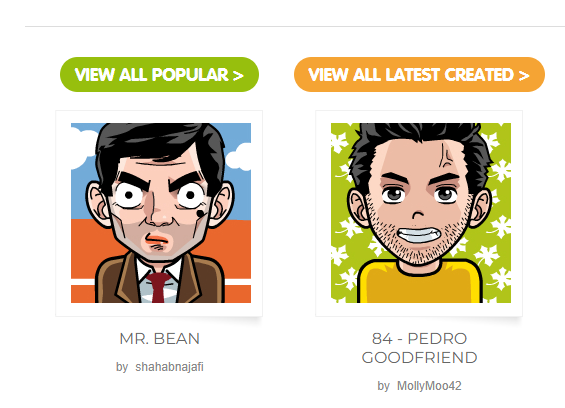Open the 84 - PEDRO GOODFRIEND title

coord(419,348)
